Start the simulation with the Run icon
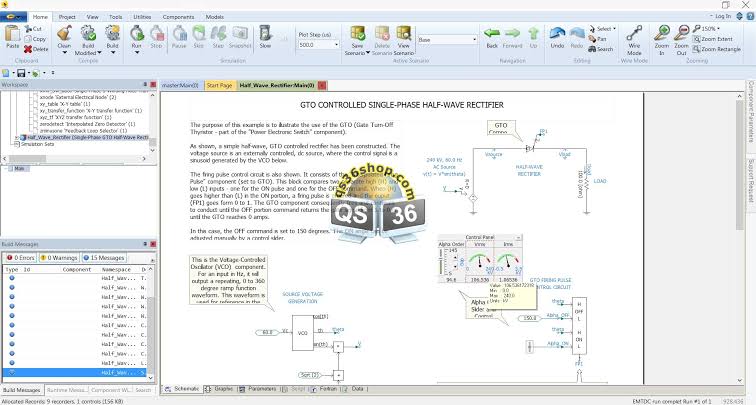Image resolution: width=756 pixels, height=405 pixels. click(137, 34)
